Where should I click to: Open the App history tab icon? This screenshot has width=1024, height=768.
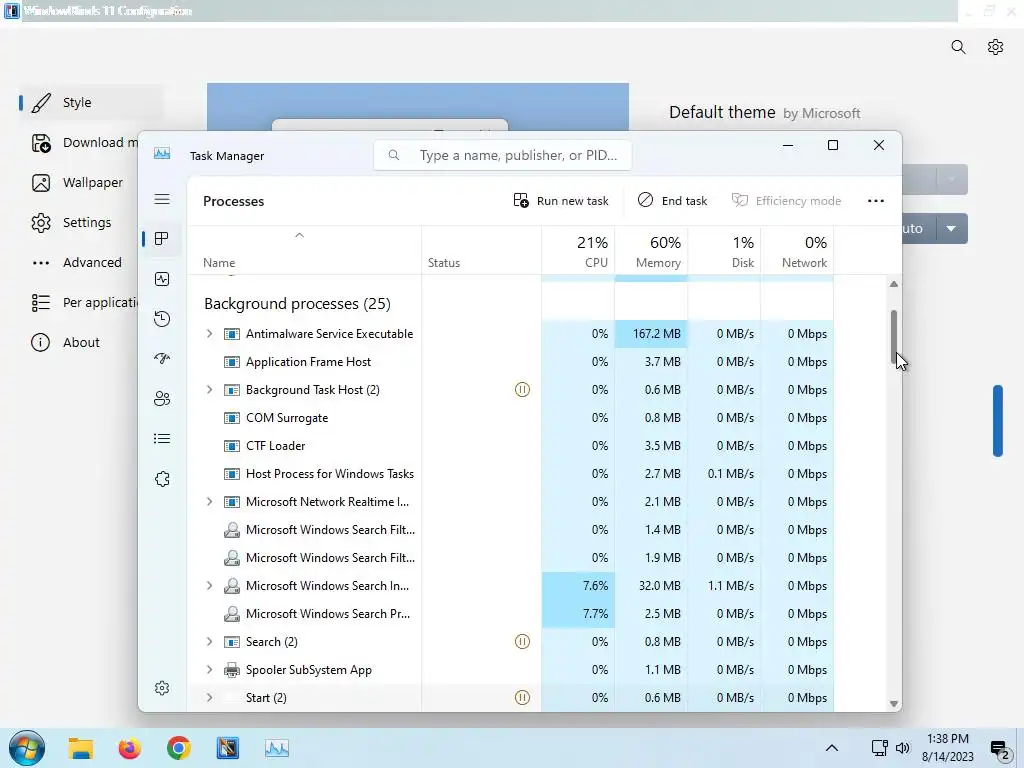pyautogui.click(x=162, y=319)
